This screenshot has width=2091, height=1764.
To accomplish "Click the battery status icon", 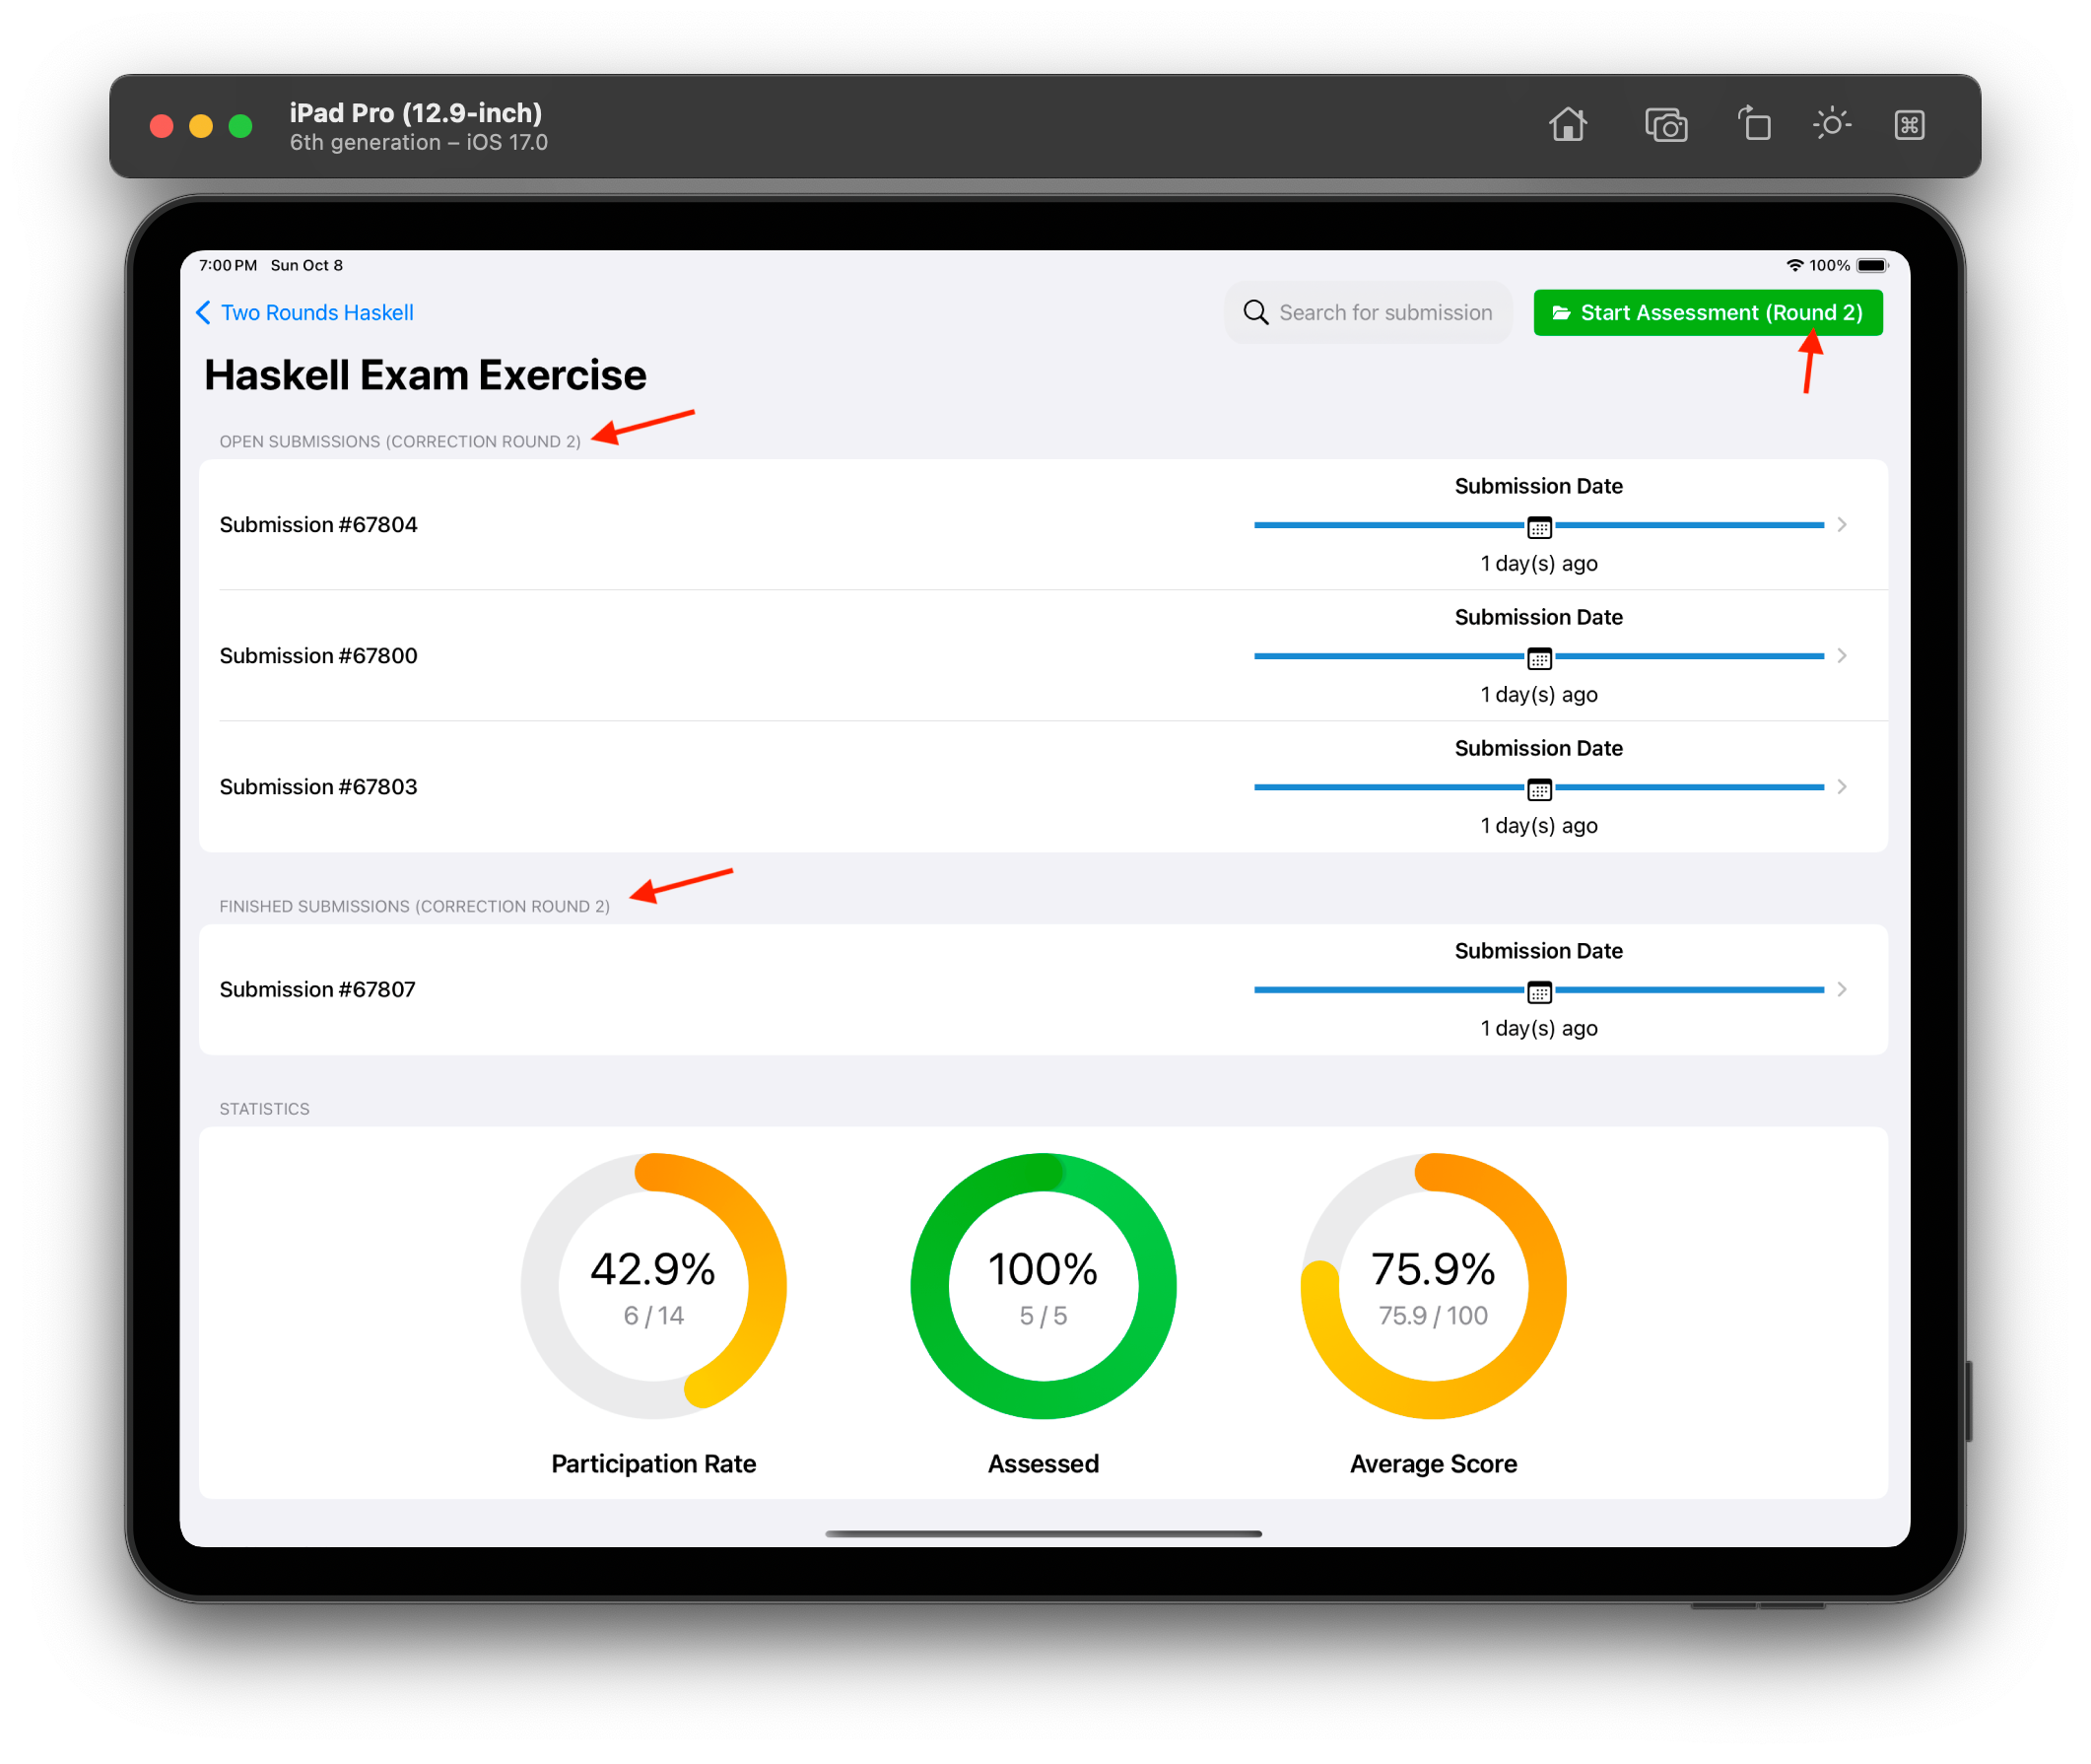I will click(x=1872, y=265).
